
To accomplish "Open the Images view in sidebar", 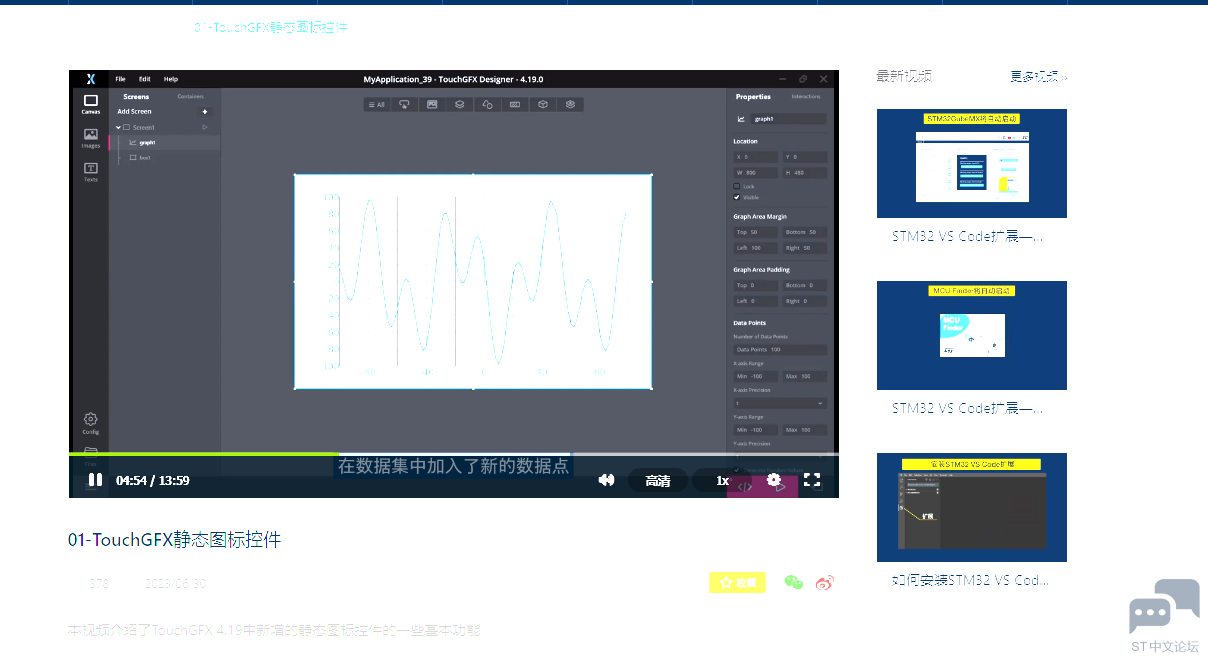I will click(90, 138).
